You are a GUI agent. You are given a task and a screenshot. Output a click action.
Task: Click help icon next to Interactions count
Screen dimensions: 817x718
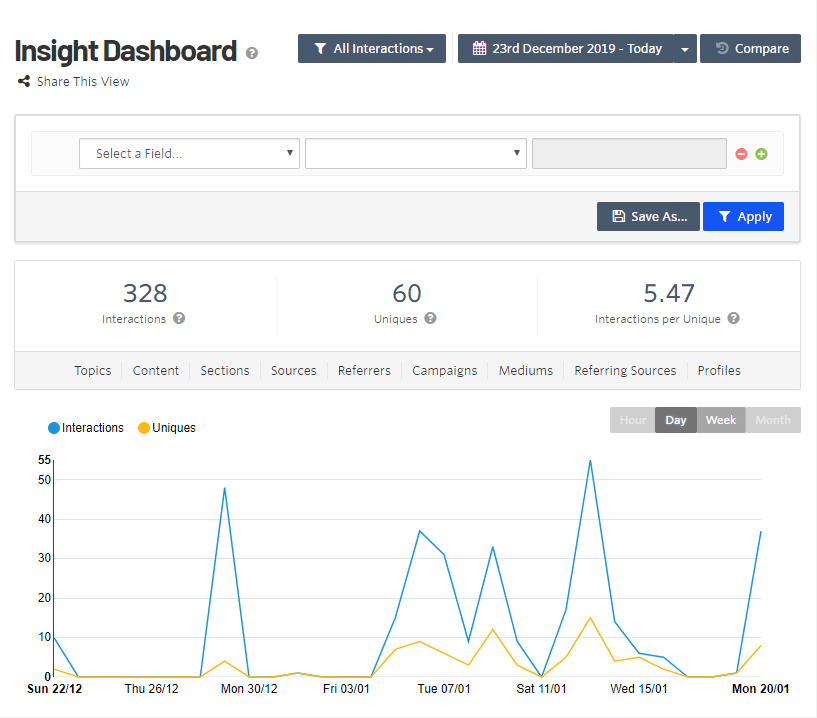point(179,319)
